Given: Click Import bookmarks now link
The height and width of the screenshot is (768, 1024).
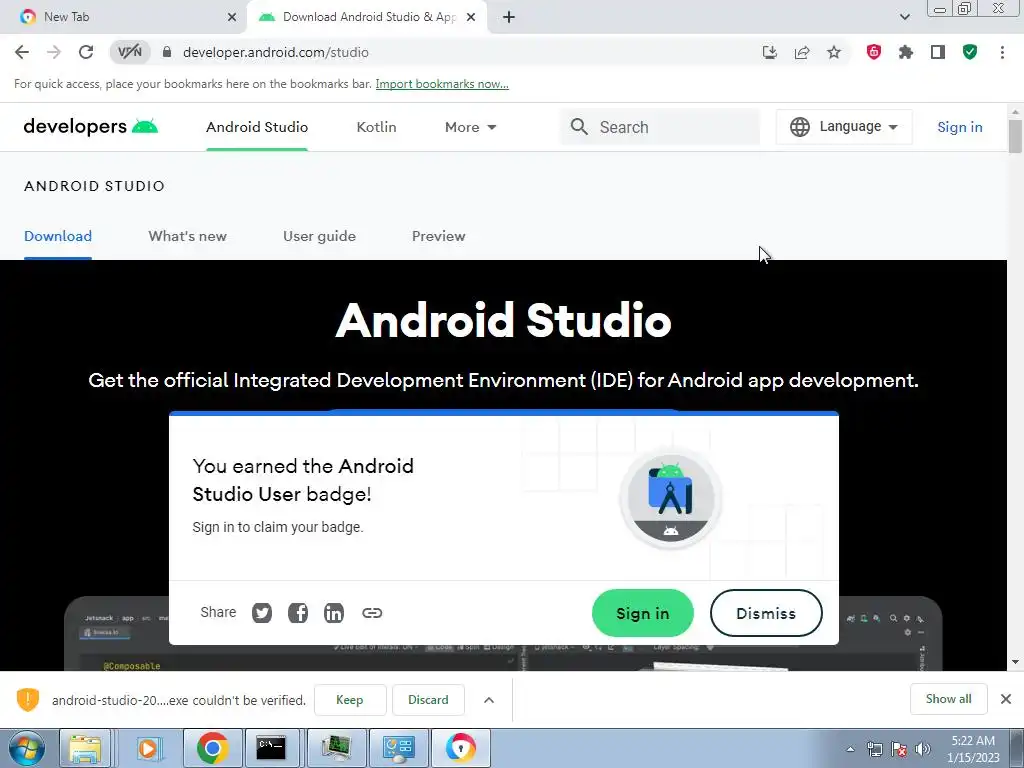Looking at the screenshot, I should (441, 84).
